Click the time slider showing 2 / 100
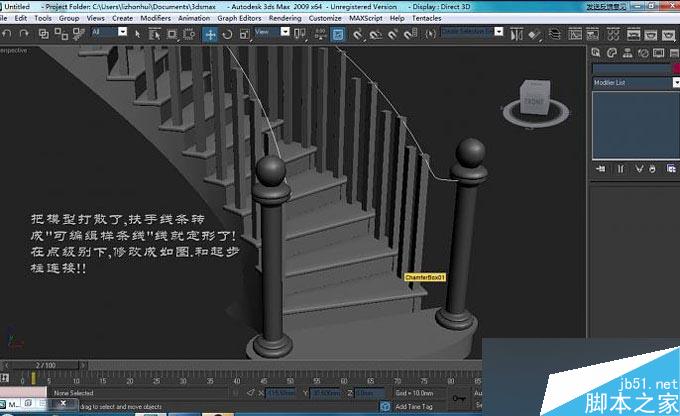The image size is (680, 416). click(45, 365)
